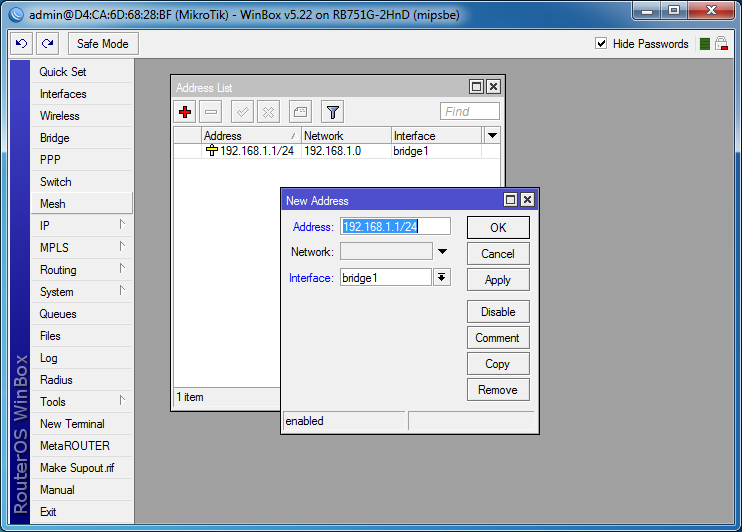Click the comment icon in Address List toolbar
This screenshot has height=532, width=742.
point(300,112)
